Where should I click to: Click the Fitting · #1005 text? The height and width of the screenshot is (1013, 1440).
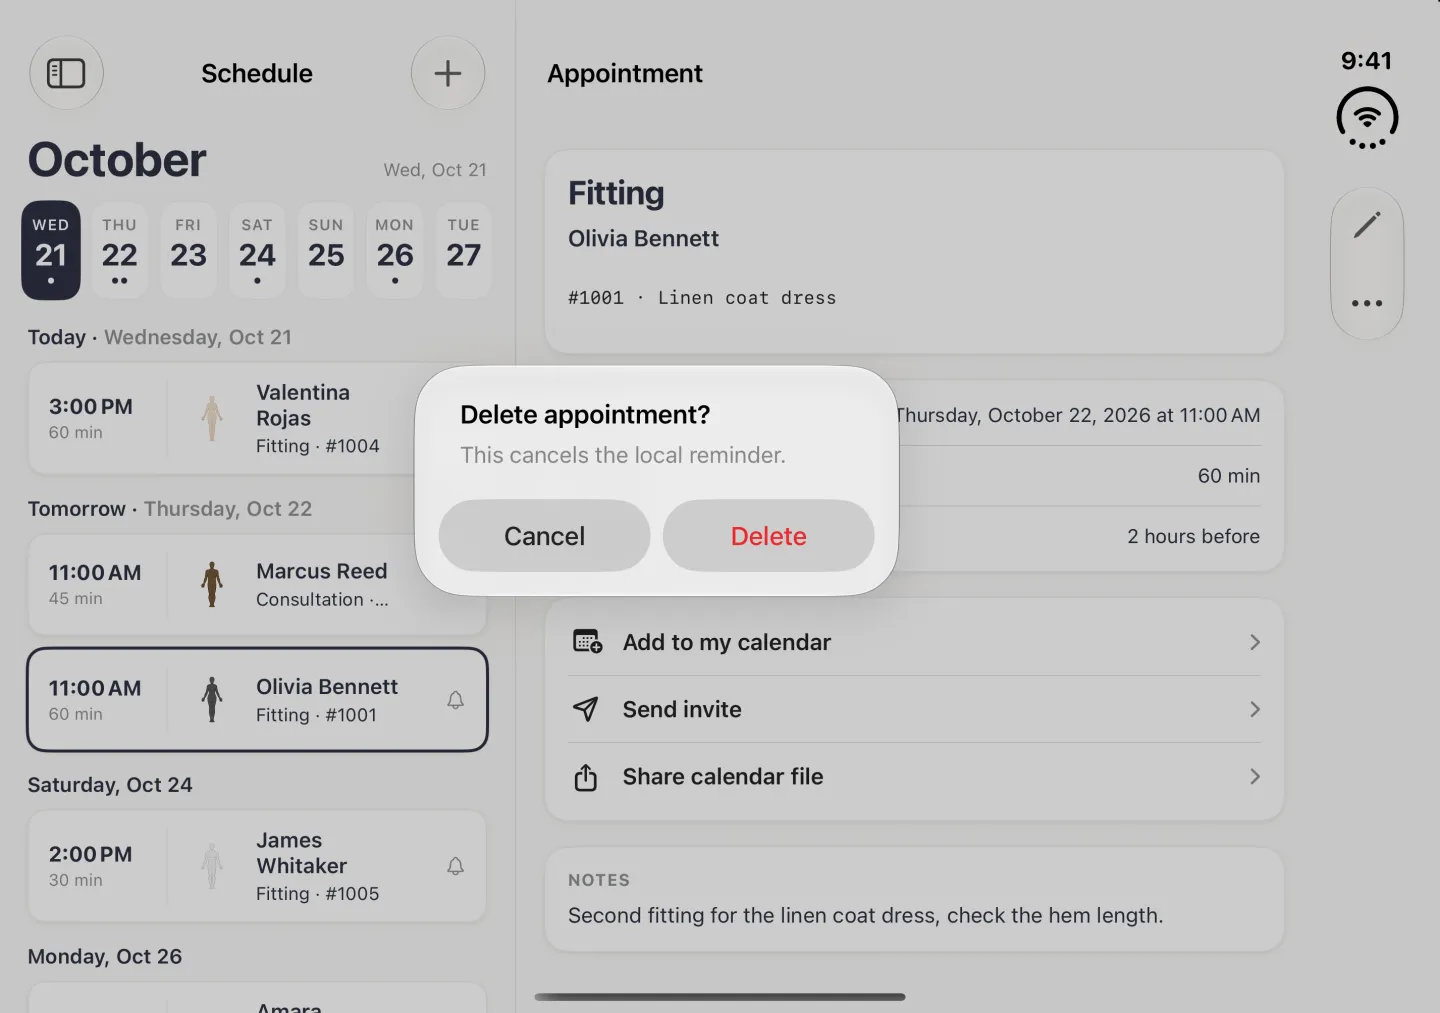317,894
